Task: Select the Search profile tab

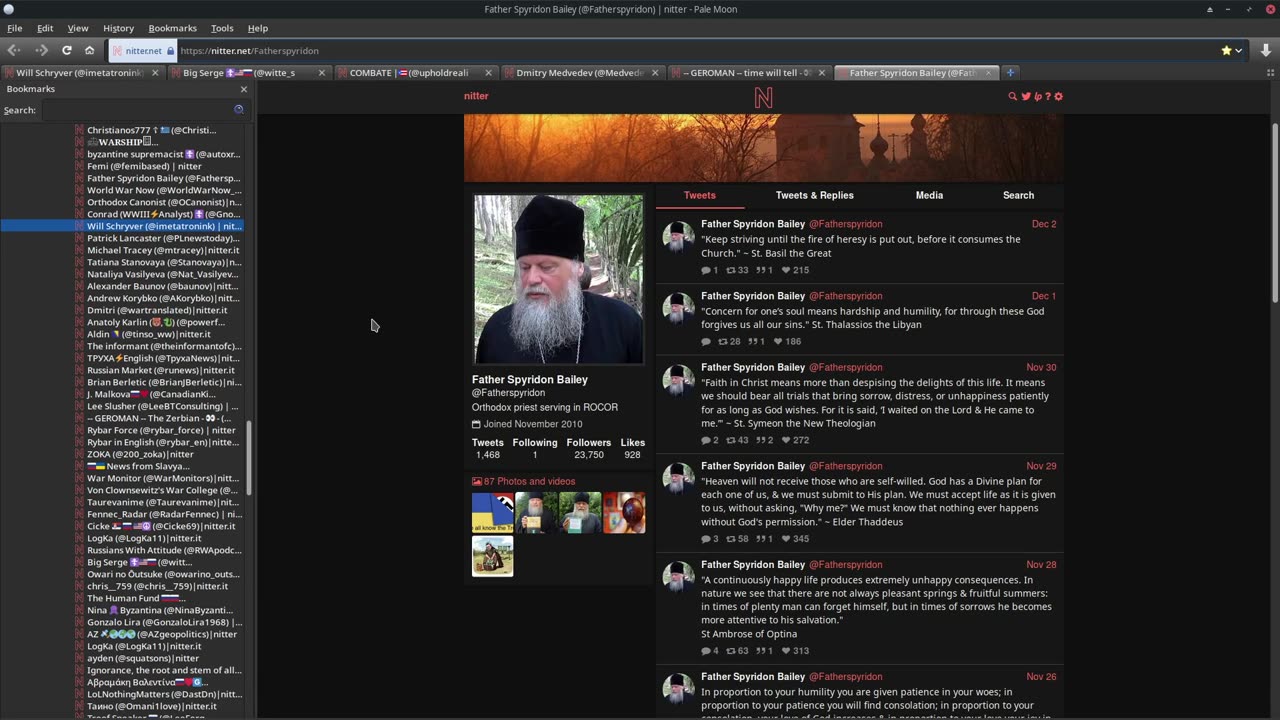Action: pos(1018,195)
